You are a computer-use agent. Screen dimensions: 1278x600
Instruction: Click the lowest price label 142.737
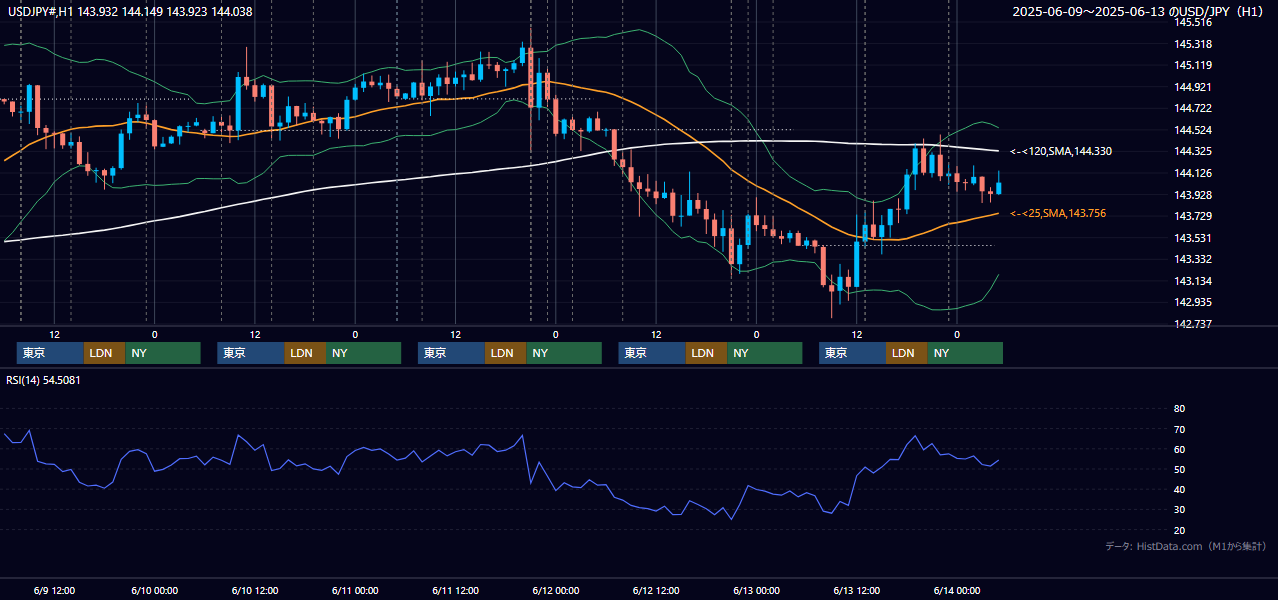pyautogui.click(x=1193, y=324)
